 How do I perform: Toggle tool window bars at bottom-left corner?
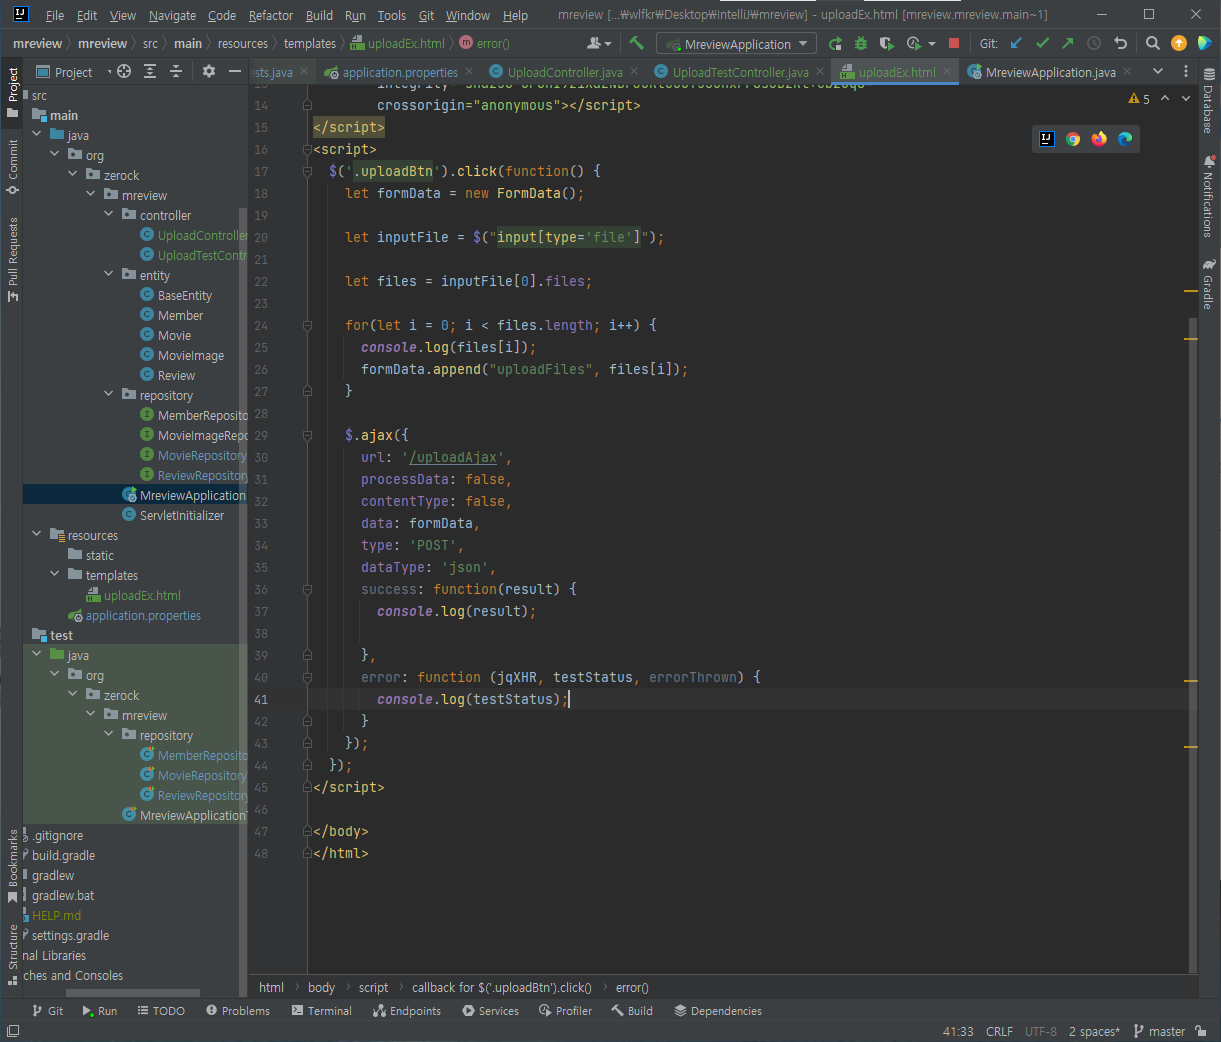point(13,1031)
